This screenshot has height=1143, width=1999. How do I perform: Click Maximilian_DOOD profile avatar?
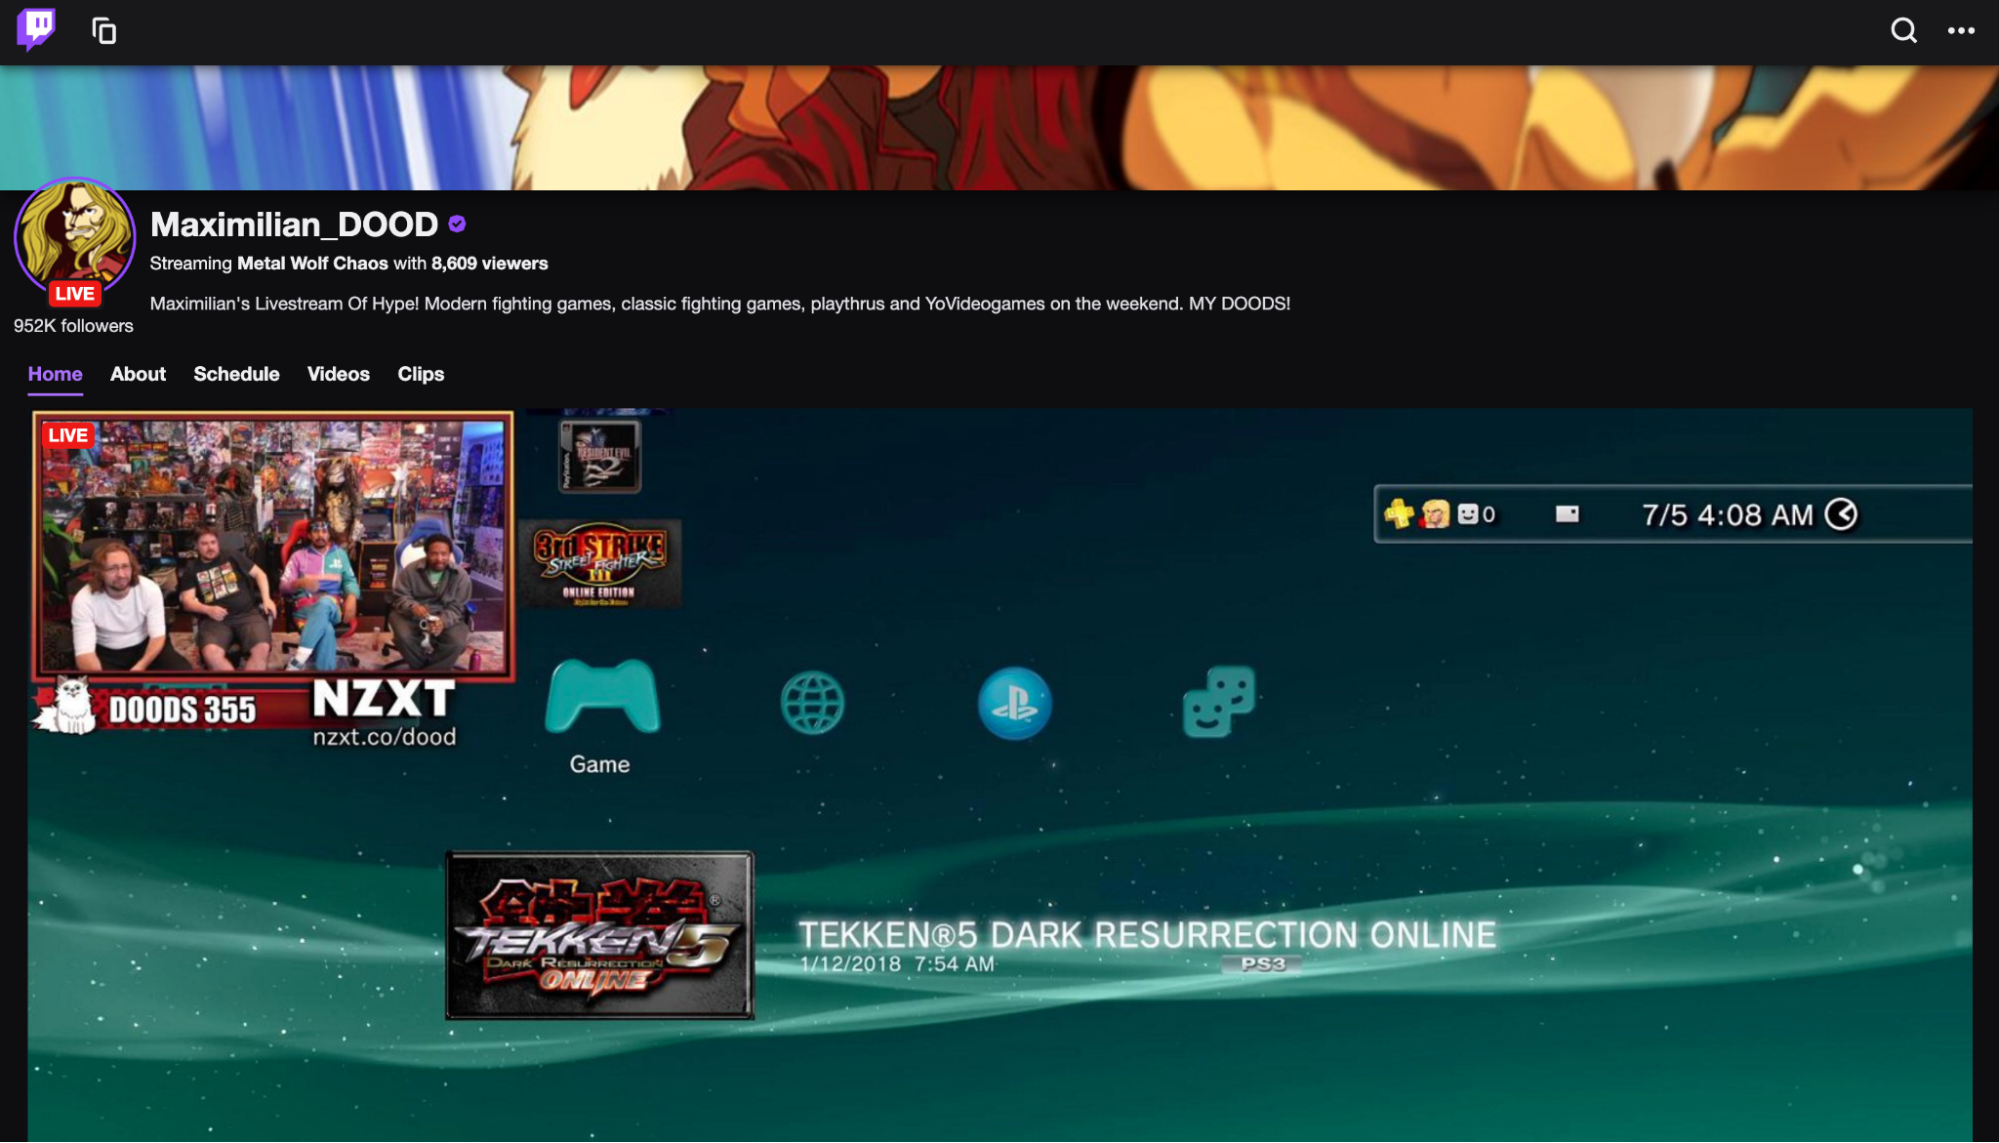pyautogui.click(x=74, y=234)
